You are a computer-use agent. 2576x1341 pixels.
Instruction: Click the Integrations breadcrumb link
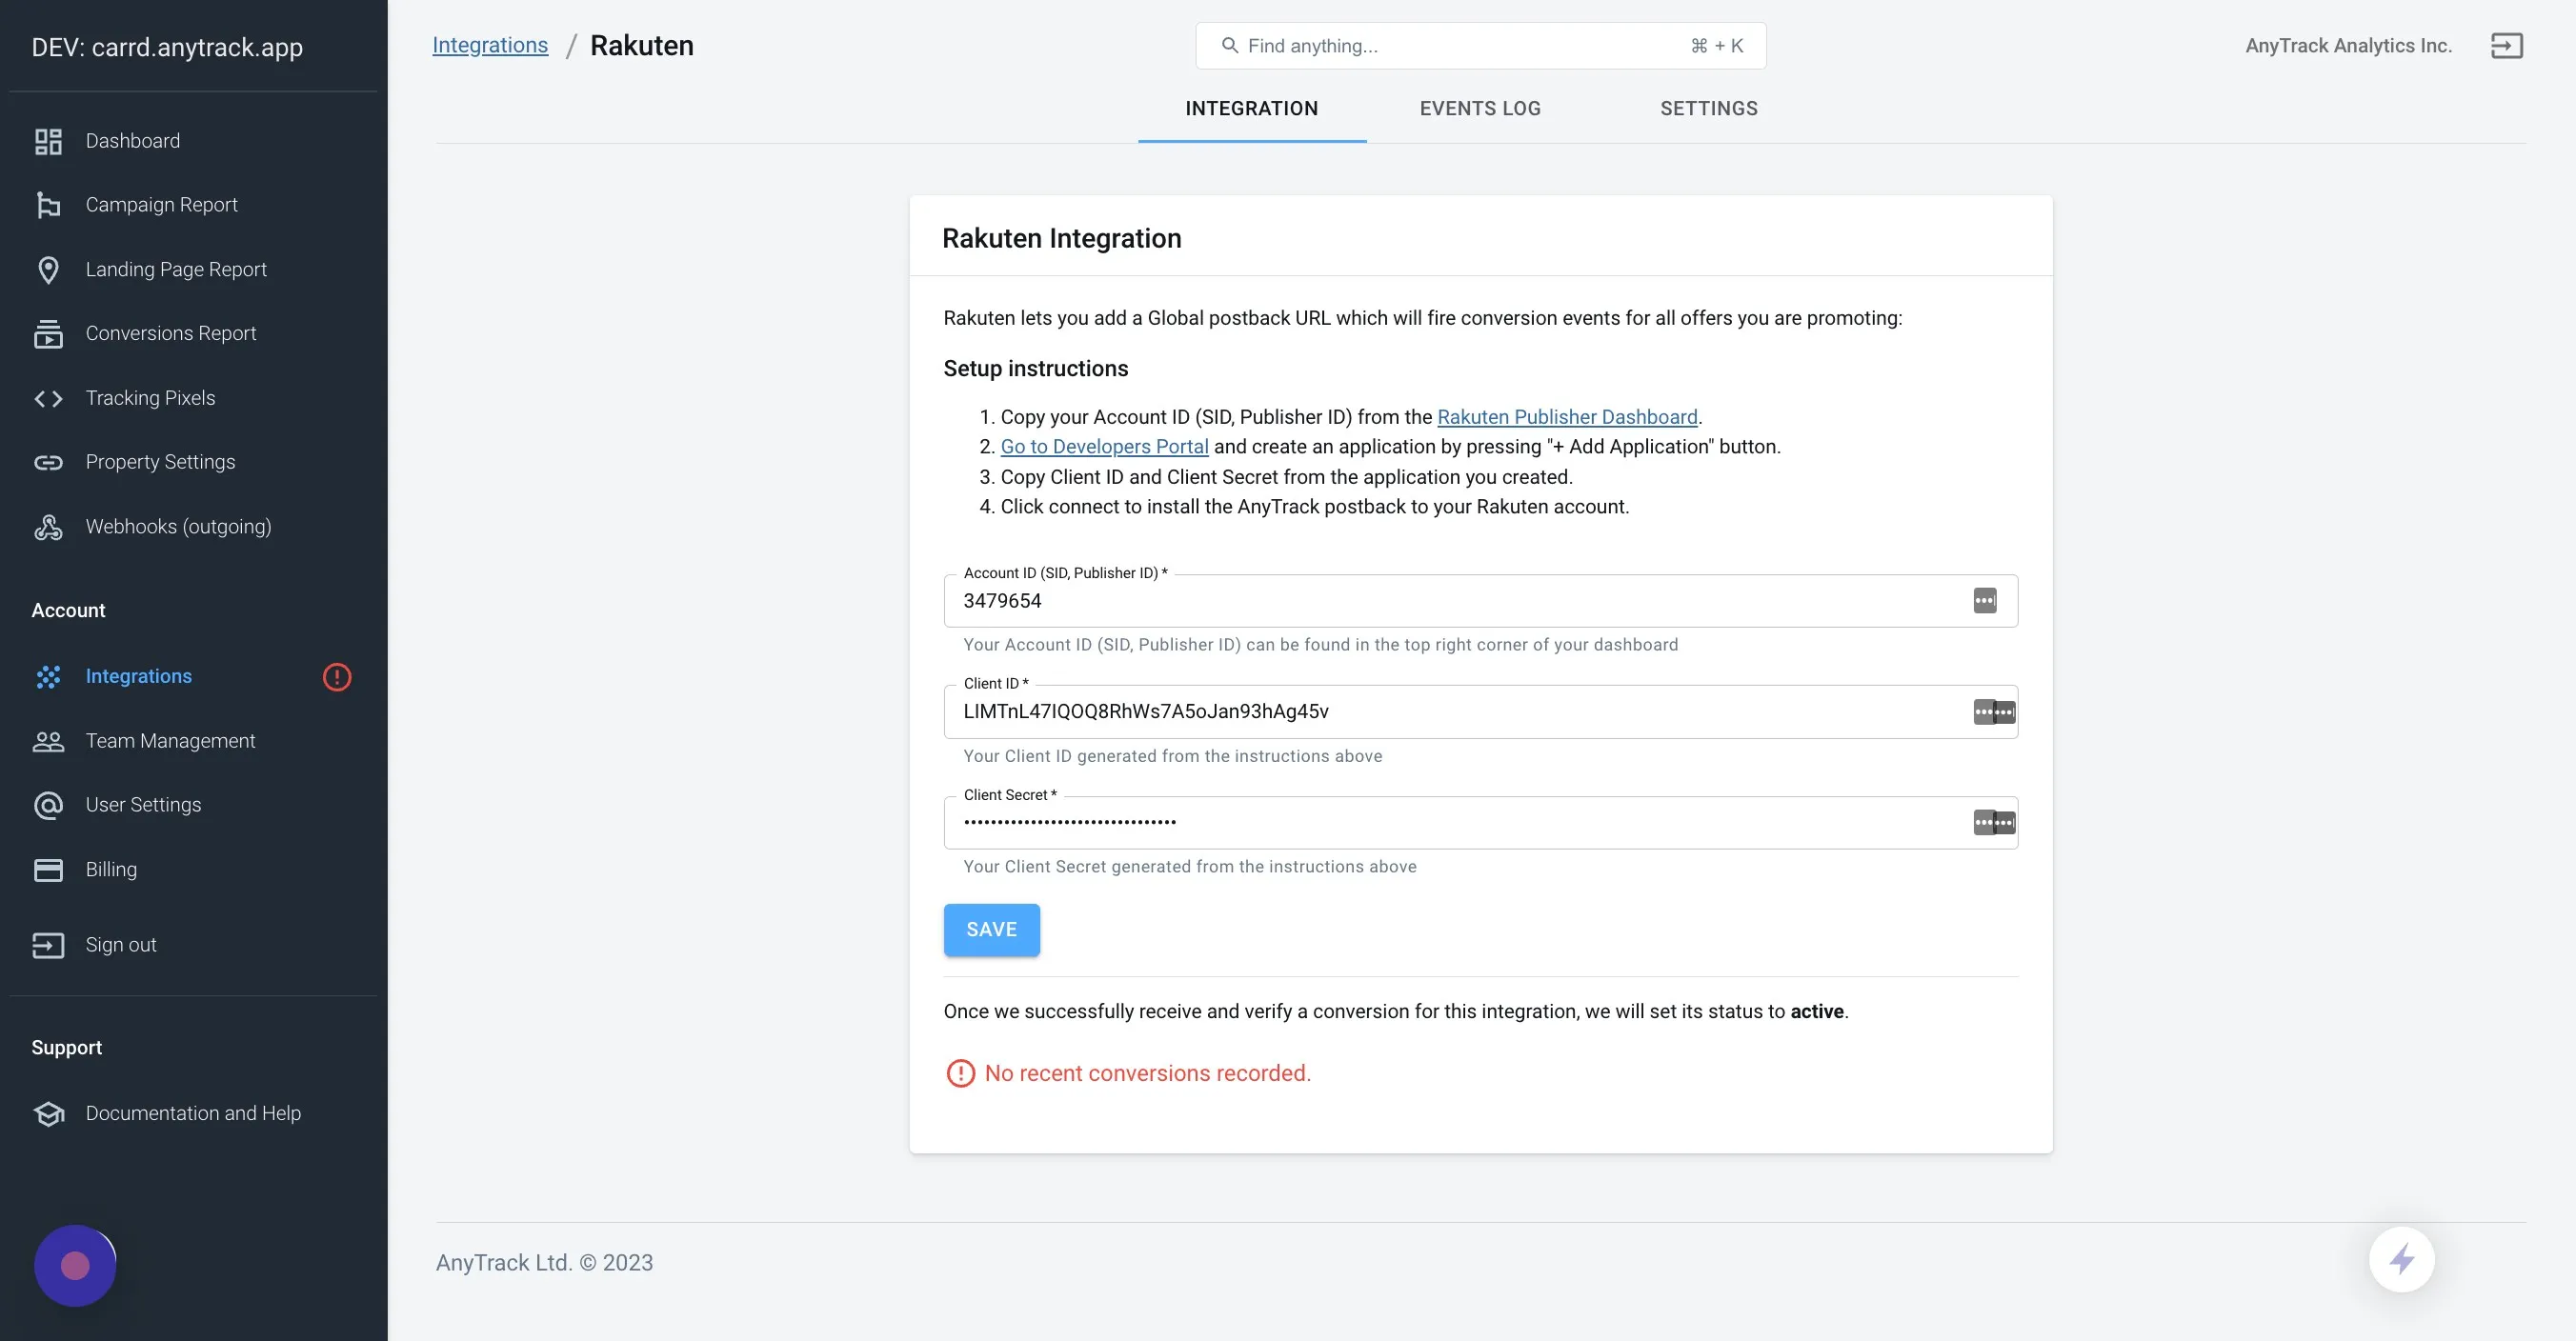tap(490, 46)
